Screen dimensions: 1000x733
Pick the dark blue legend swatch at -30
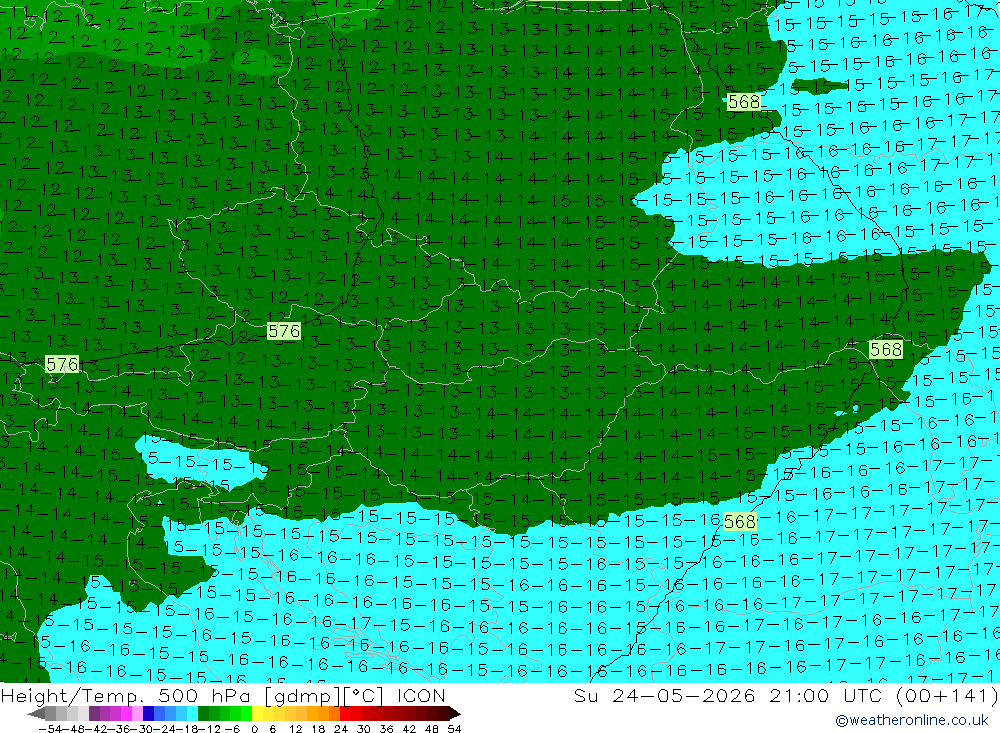pos(148,713)
